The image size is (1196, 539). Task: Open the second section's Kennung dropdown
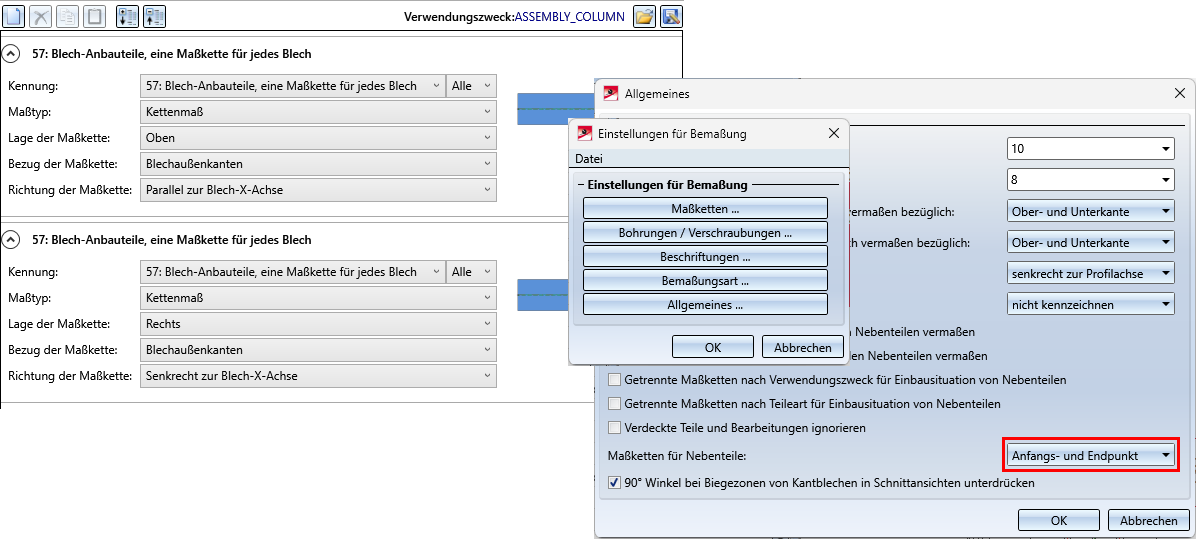tap(292, 272)
